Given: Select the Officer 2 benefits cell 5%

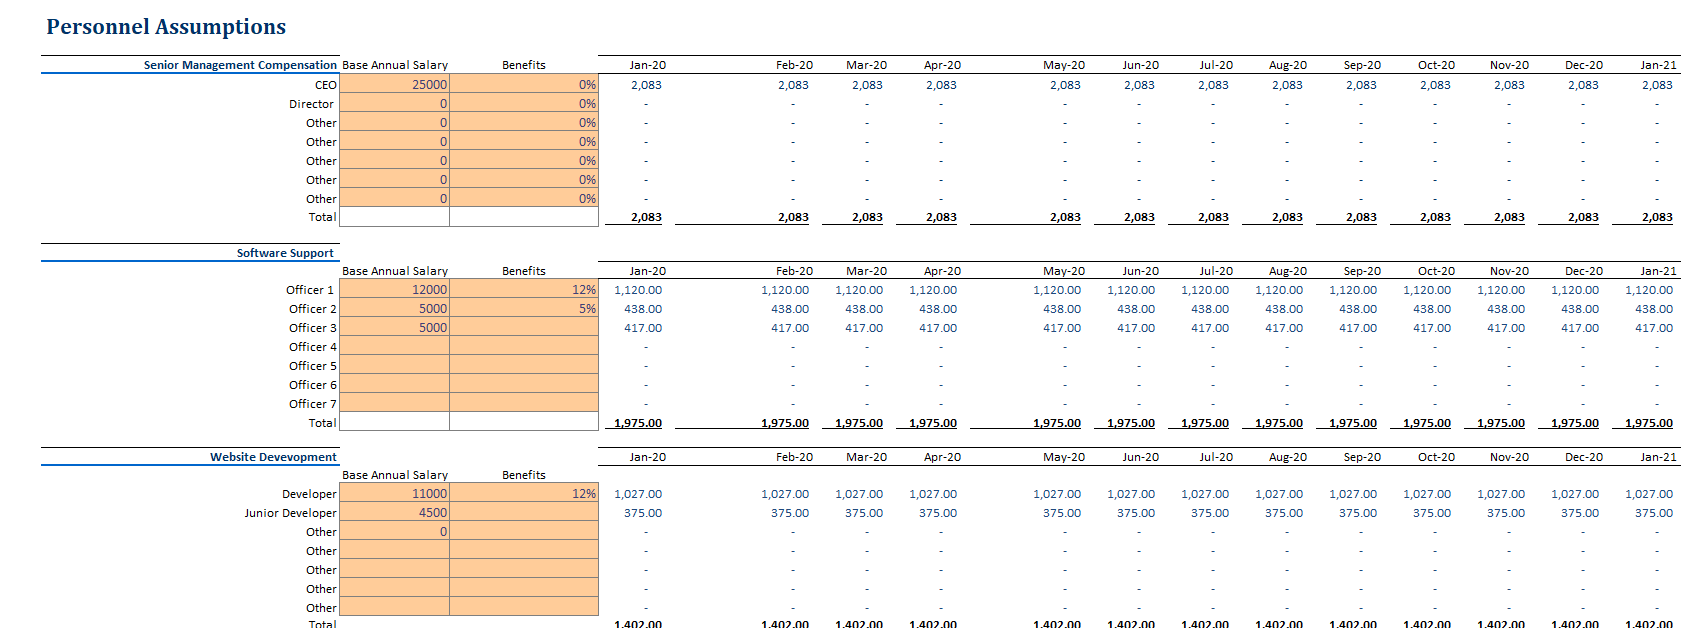Looking at the screenshot, I should [x=524, y=309].
